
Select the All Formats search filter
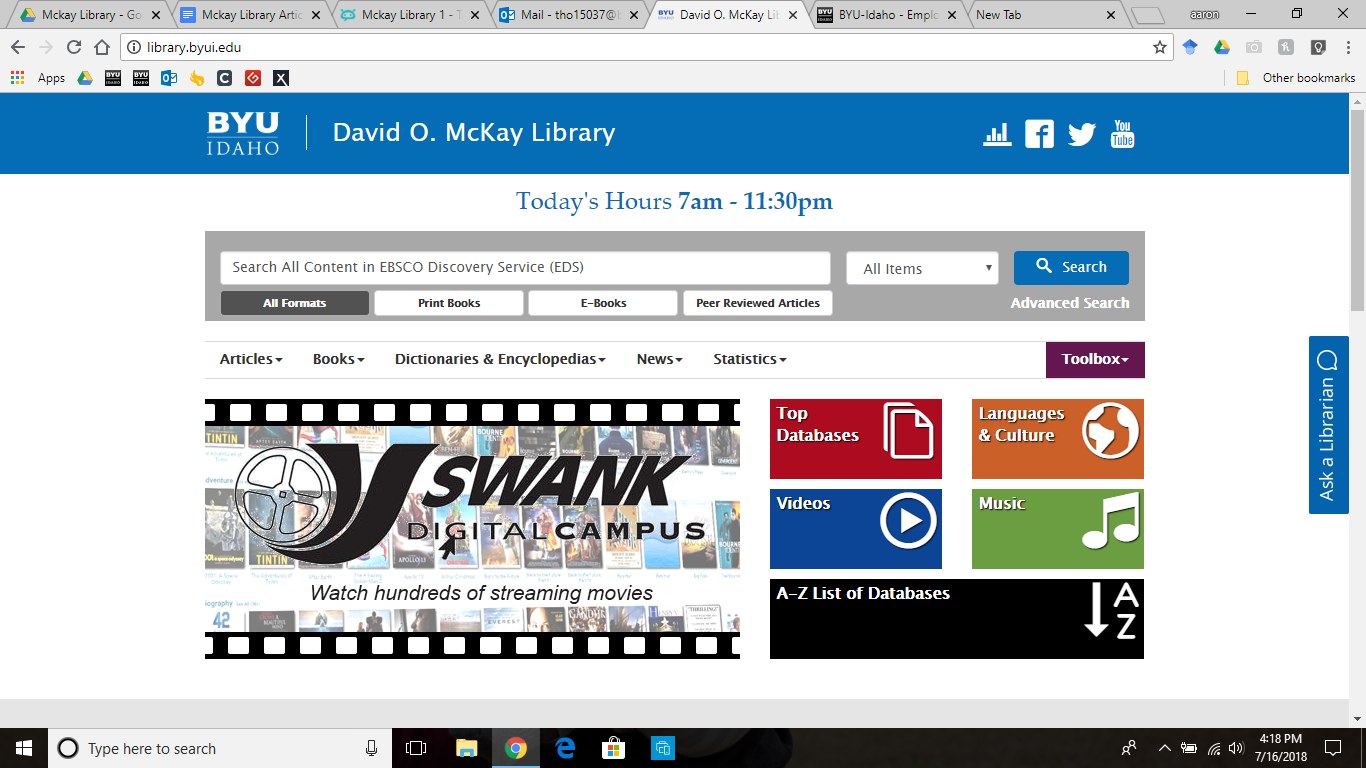point(295,303)
